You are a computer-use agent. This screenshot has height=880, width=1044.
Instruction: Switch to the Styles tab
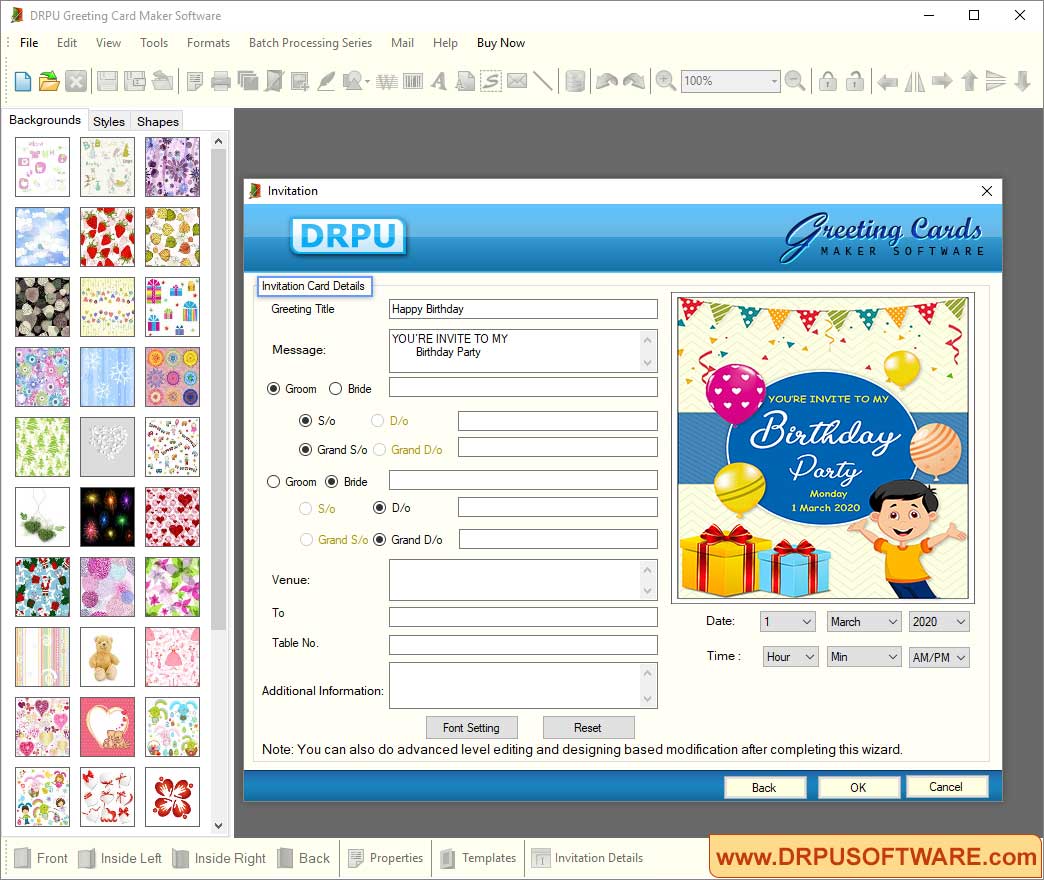tap(109, 121)
